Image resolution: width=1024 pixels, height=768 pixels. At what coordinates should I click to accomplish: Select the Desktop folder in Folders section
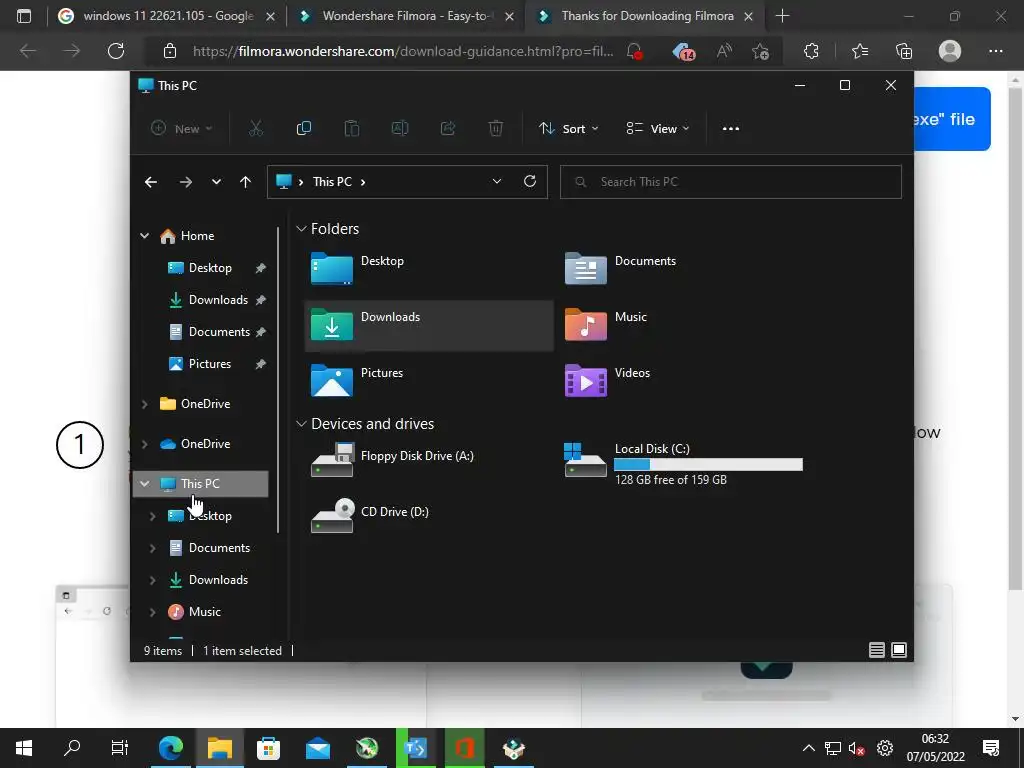point(428,269)
